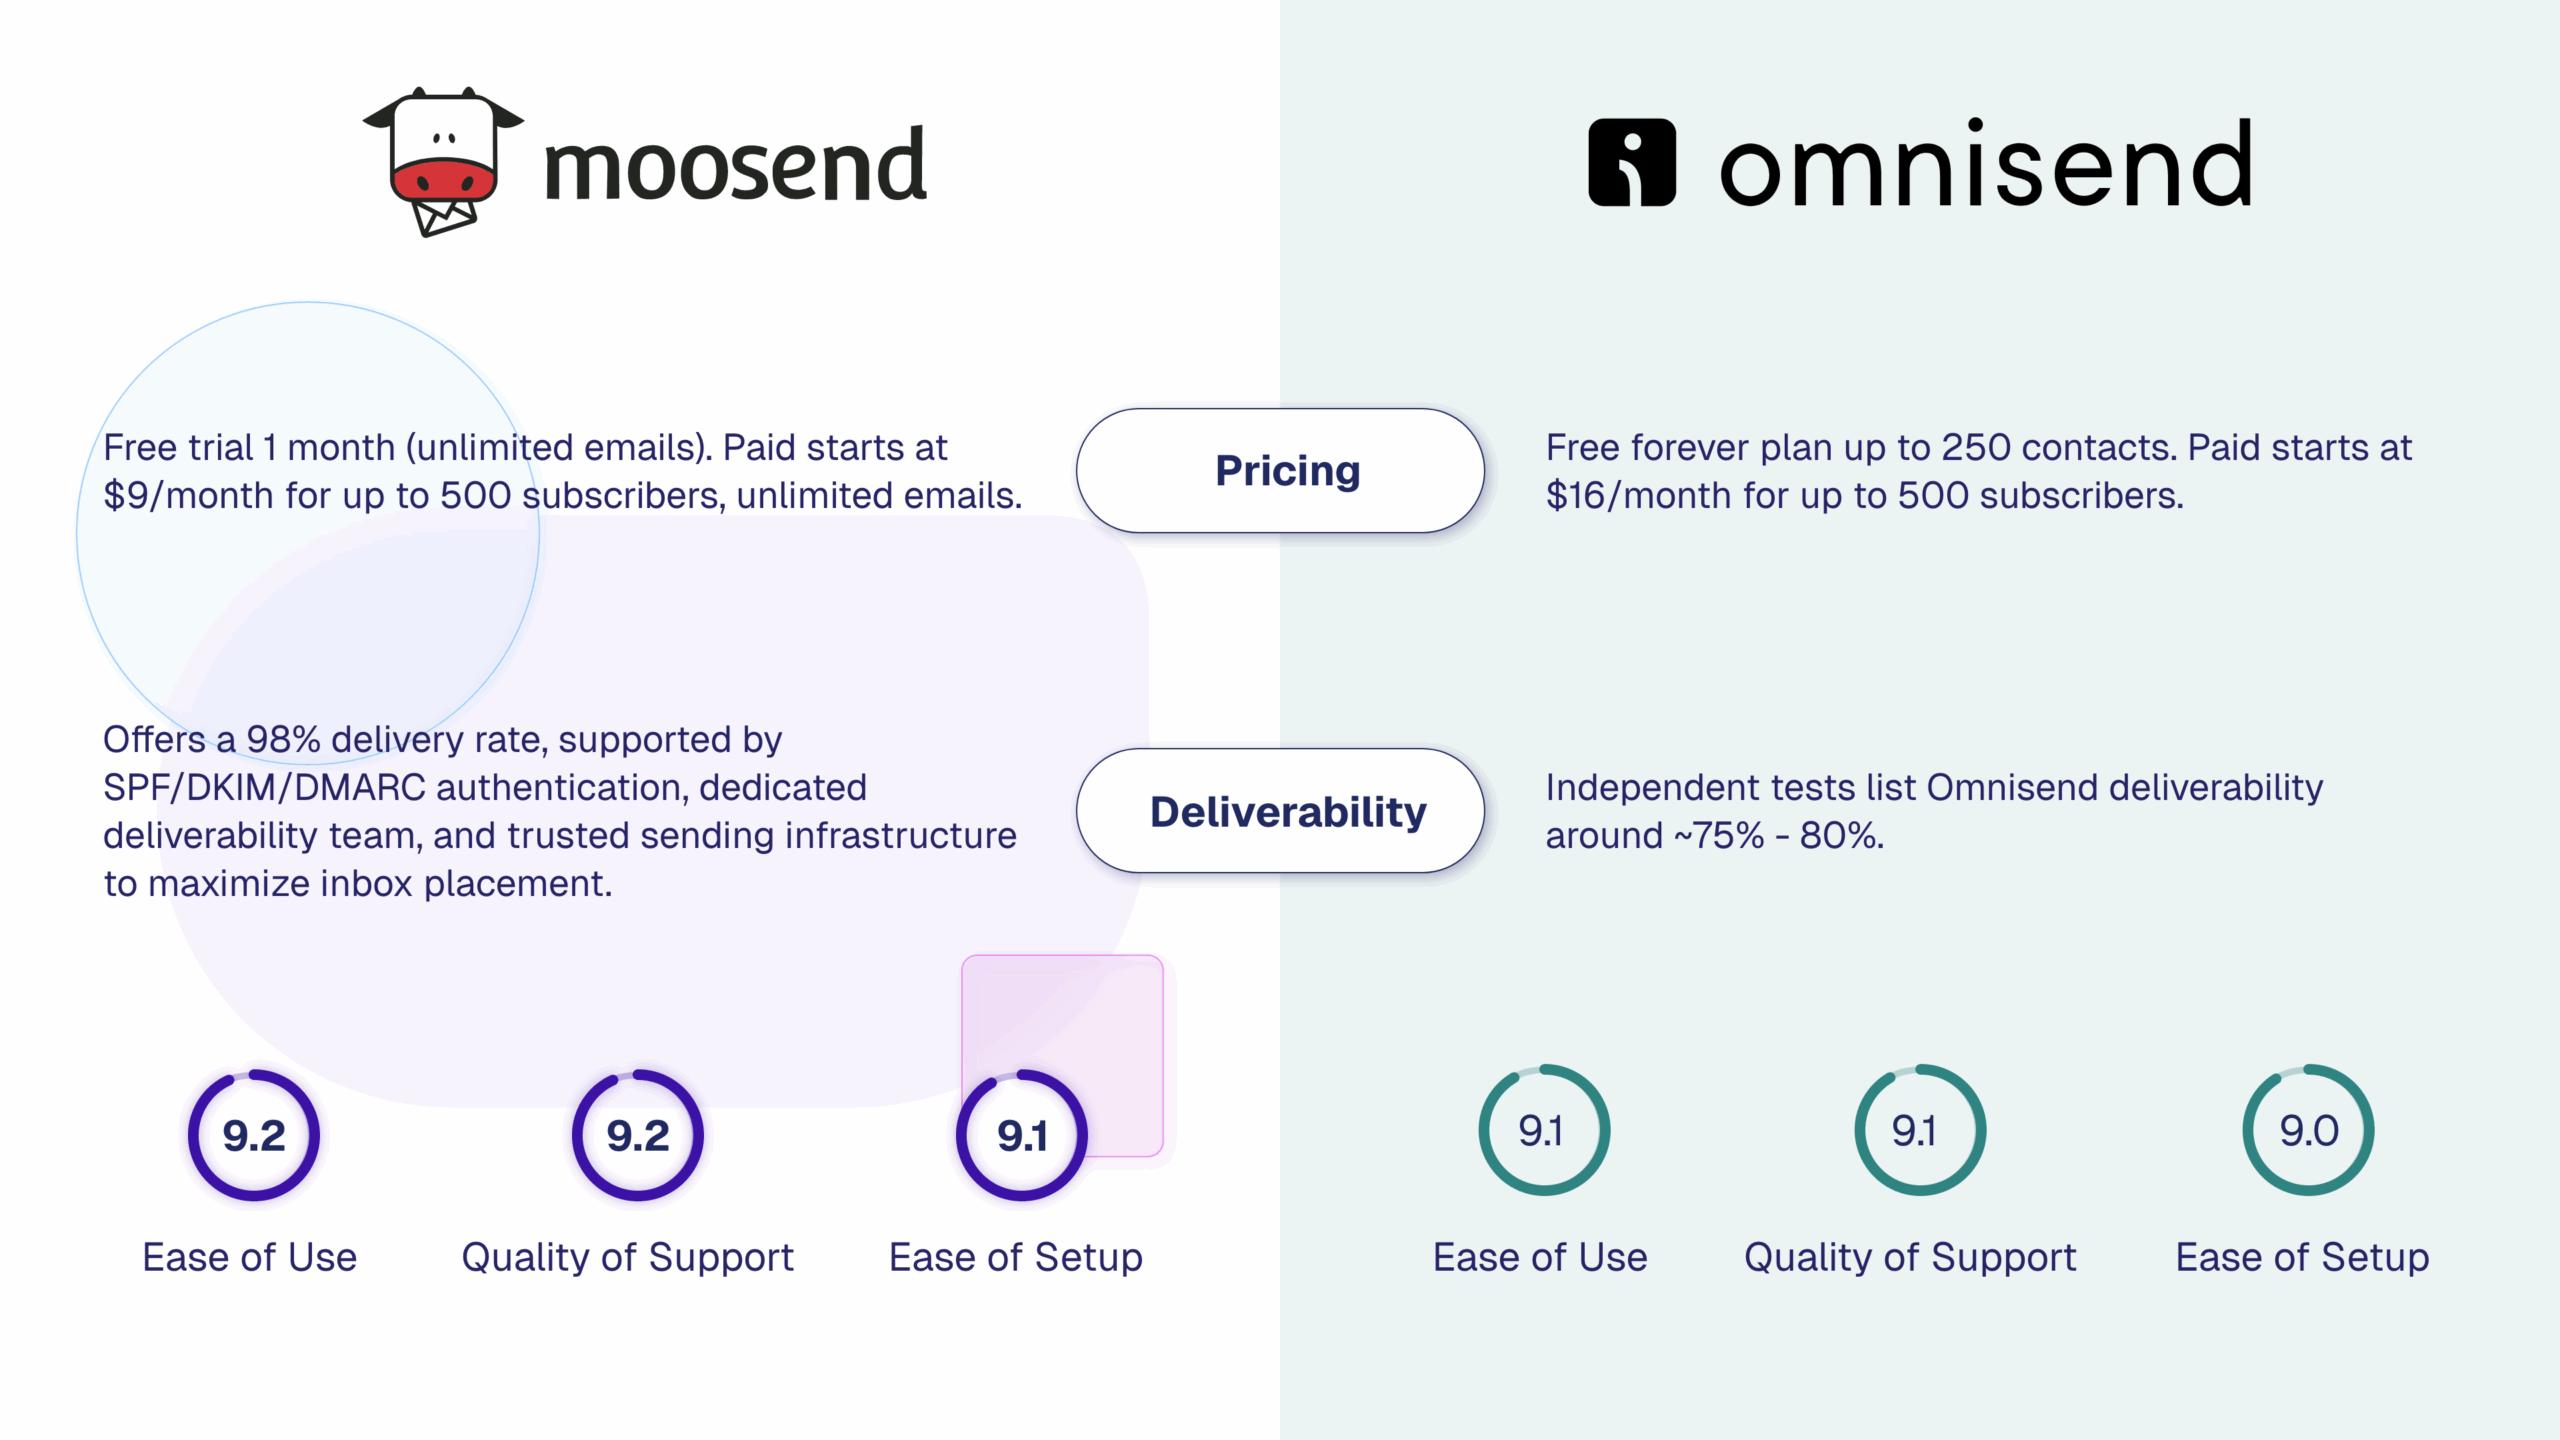Click Omnisend's 9.0 Ease of Setup score ring
This screenshot has height=1440, width=2560.
[2308, 1130]
